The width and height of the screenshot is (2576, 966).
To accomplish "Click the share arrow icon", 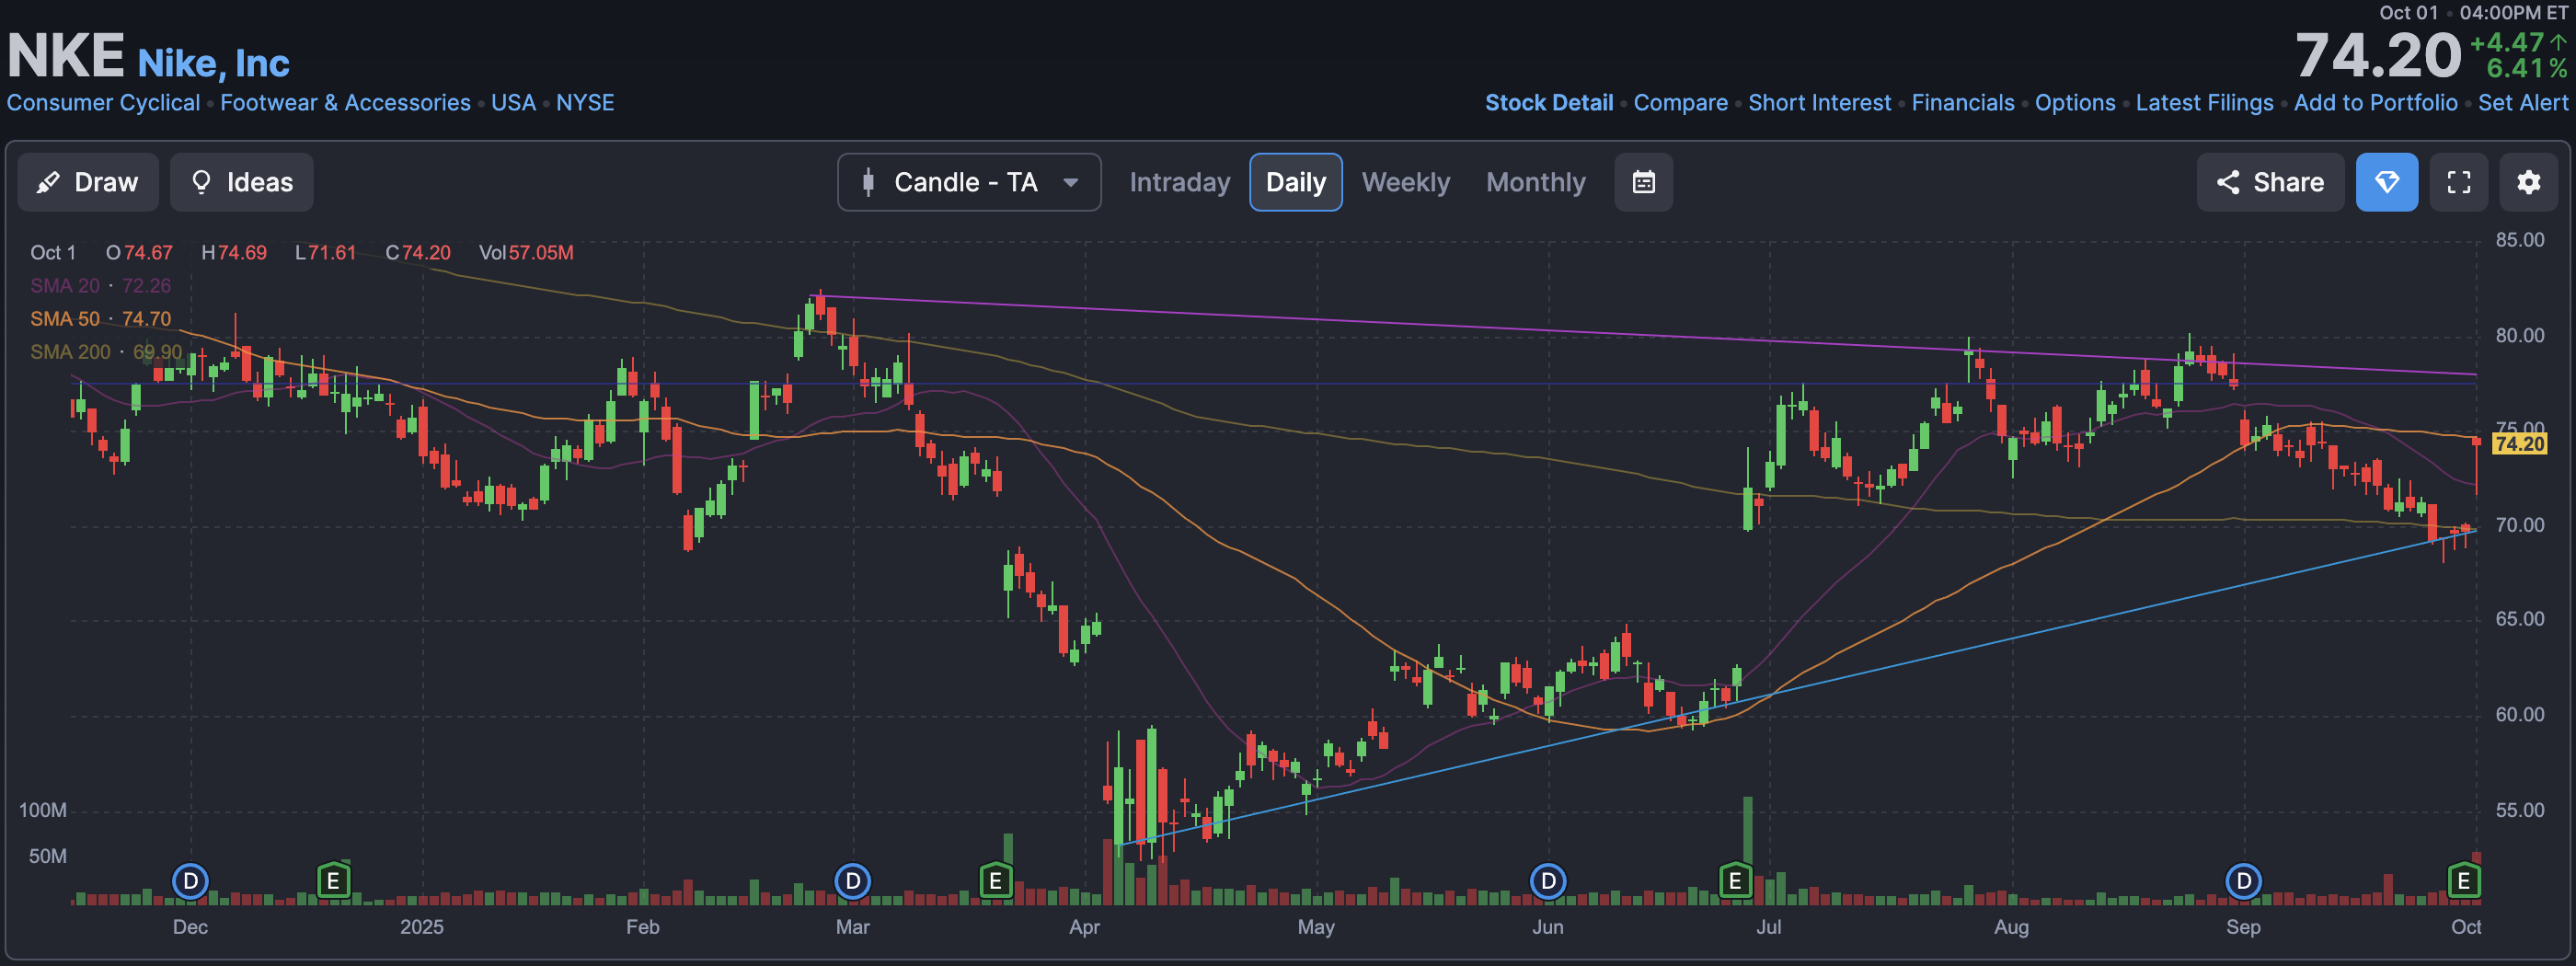I will pyautogui.click(x=2227, y=182).
